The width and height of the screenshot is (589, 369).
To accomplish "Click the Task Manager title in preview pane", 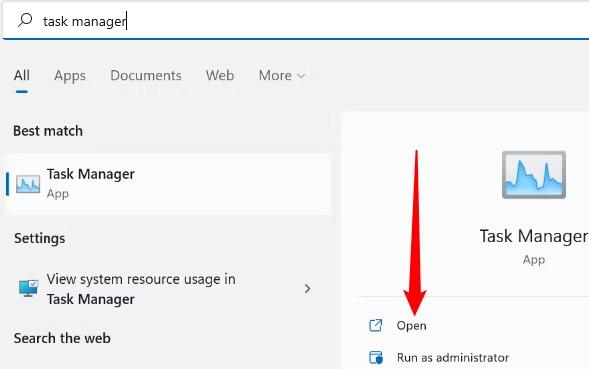I will (534, 236).
